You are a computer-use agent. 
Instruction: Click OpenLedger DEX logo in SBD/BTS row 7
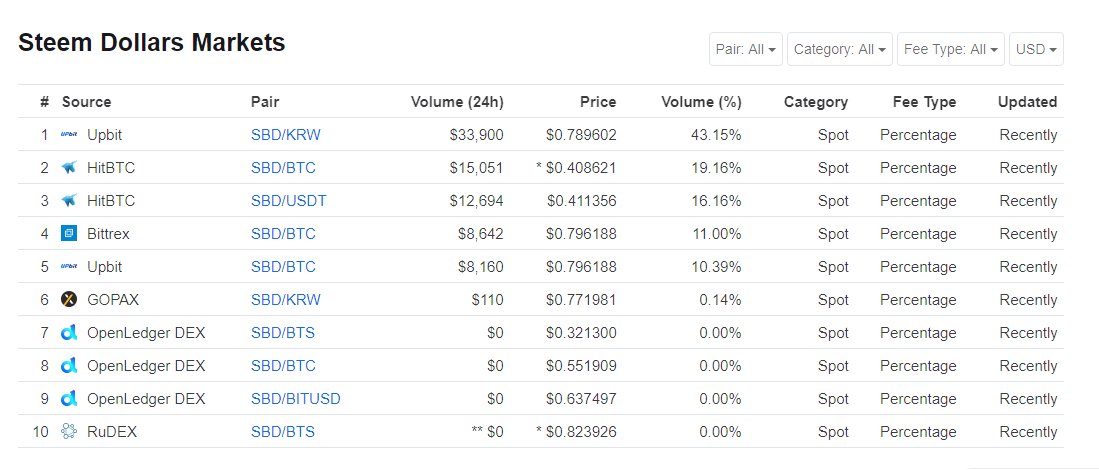click(x=69, y=332)
